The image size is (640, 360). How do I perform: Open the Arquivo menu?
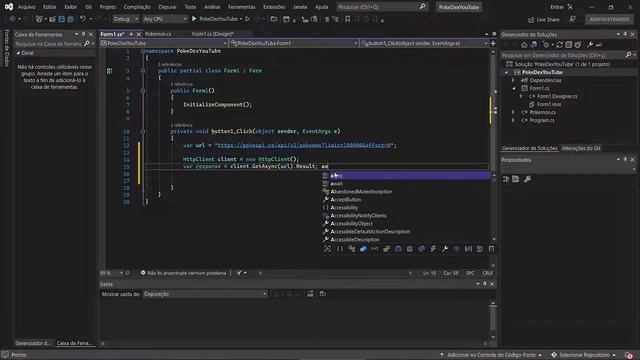[27, 7]
